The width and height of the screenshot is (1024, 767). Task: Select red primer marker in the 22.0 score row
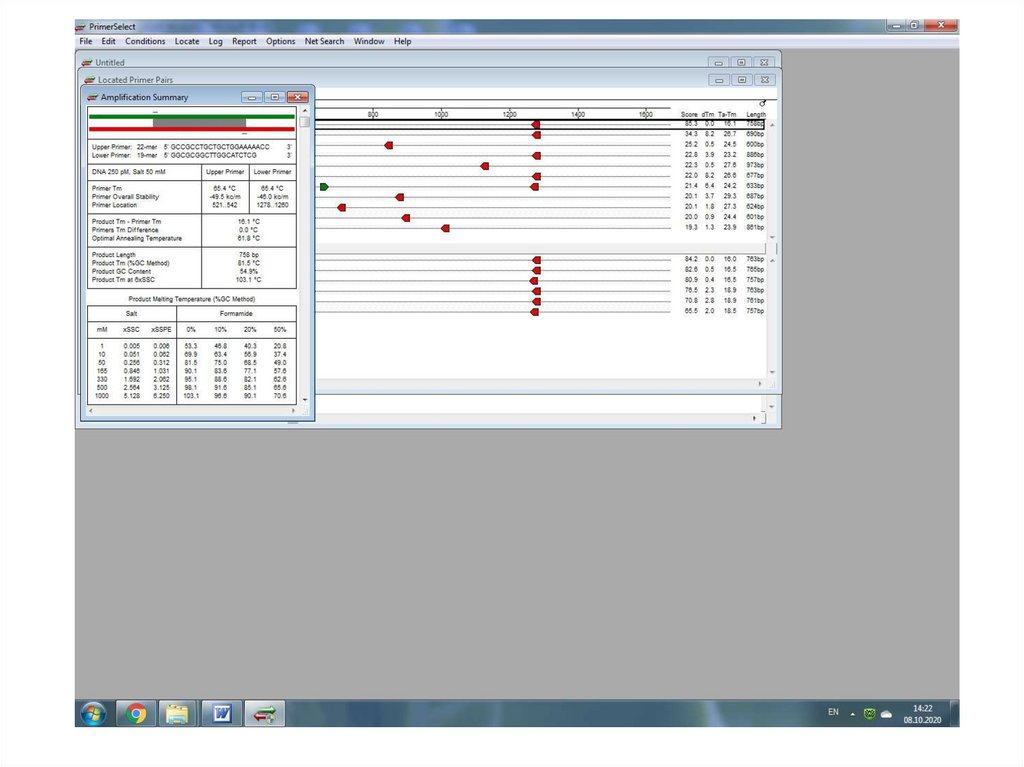536,176
